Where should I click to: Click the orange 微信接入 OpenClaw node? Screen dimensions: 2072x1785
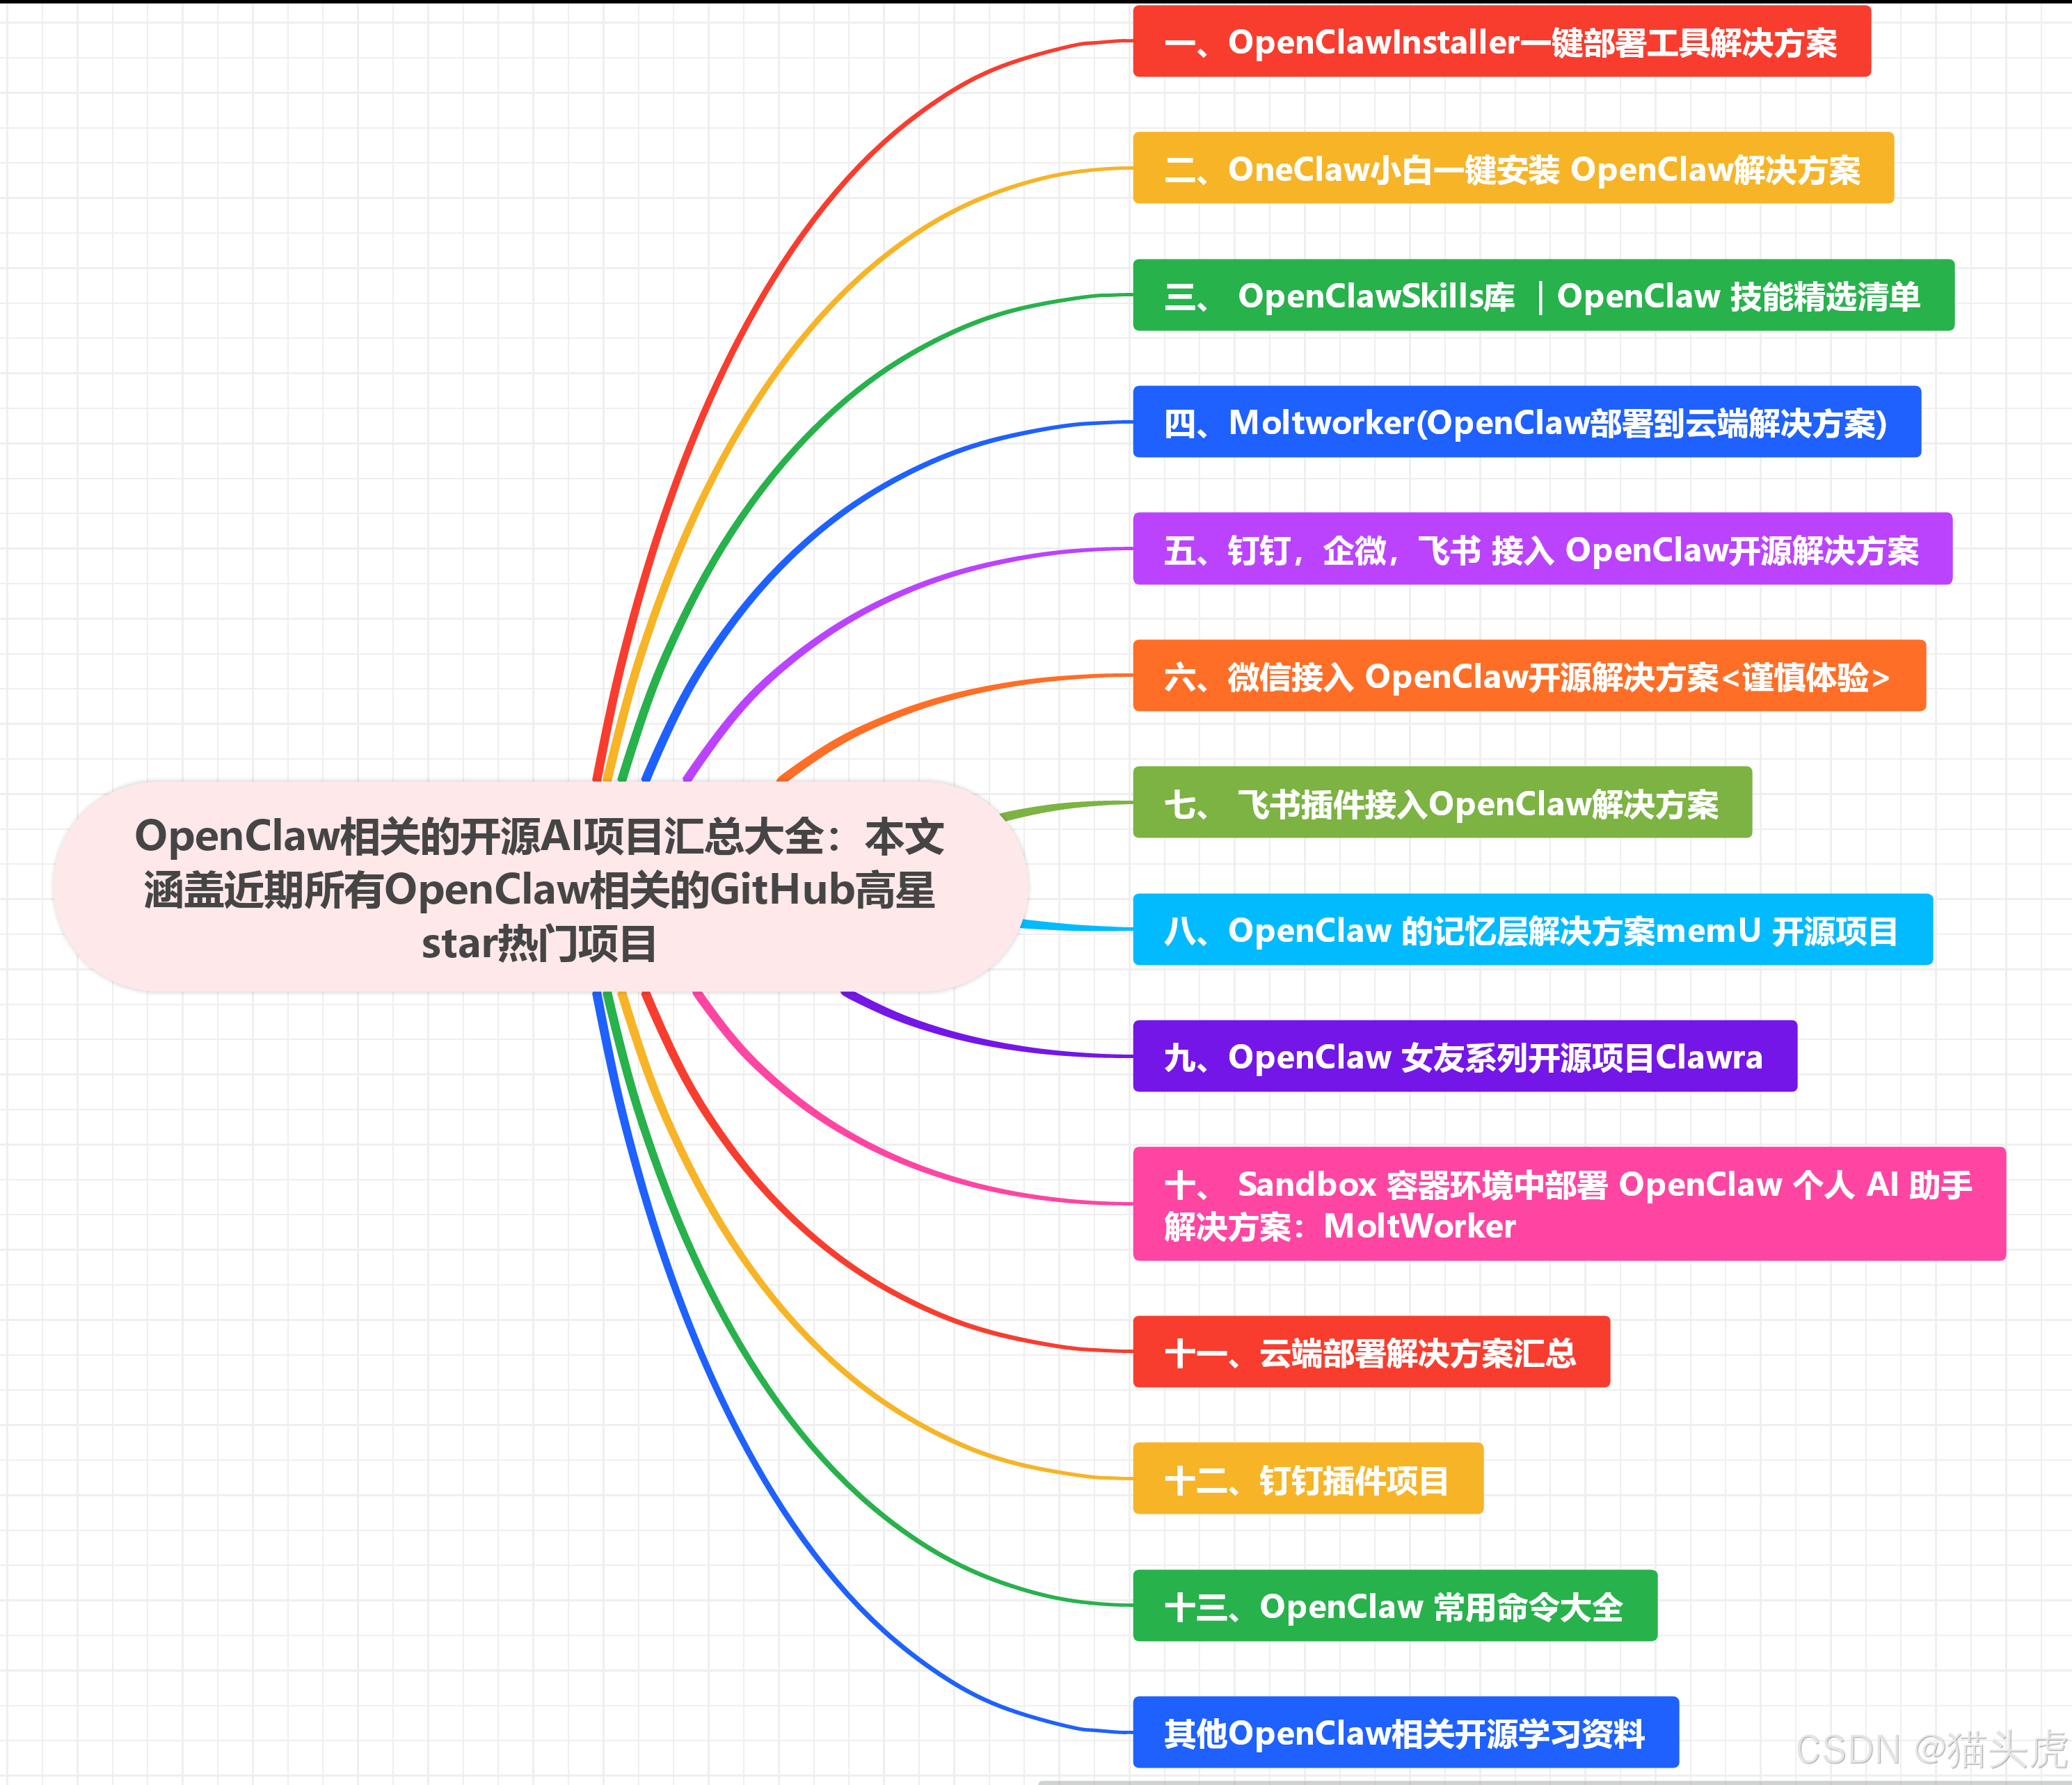(x=1530, y=676)
